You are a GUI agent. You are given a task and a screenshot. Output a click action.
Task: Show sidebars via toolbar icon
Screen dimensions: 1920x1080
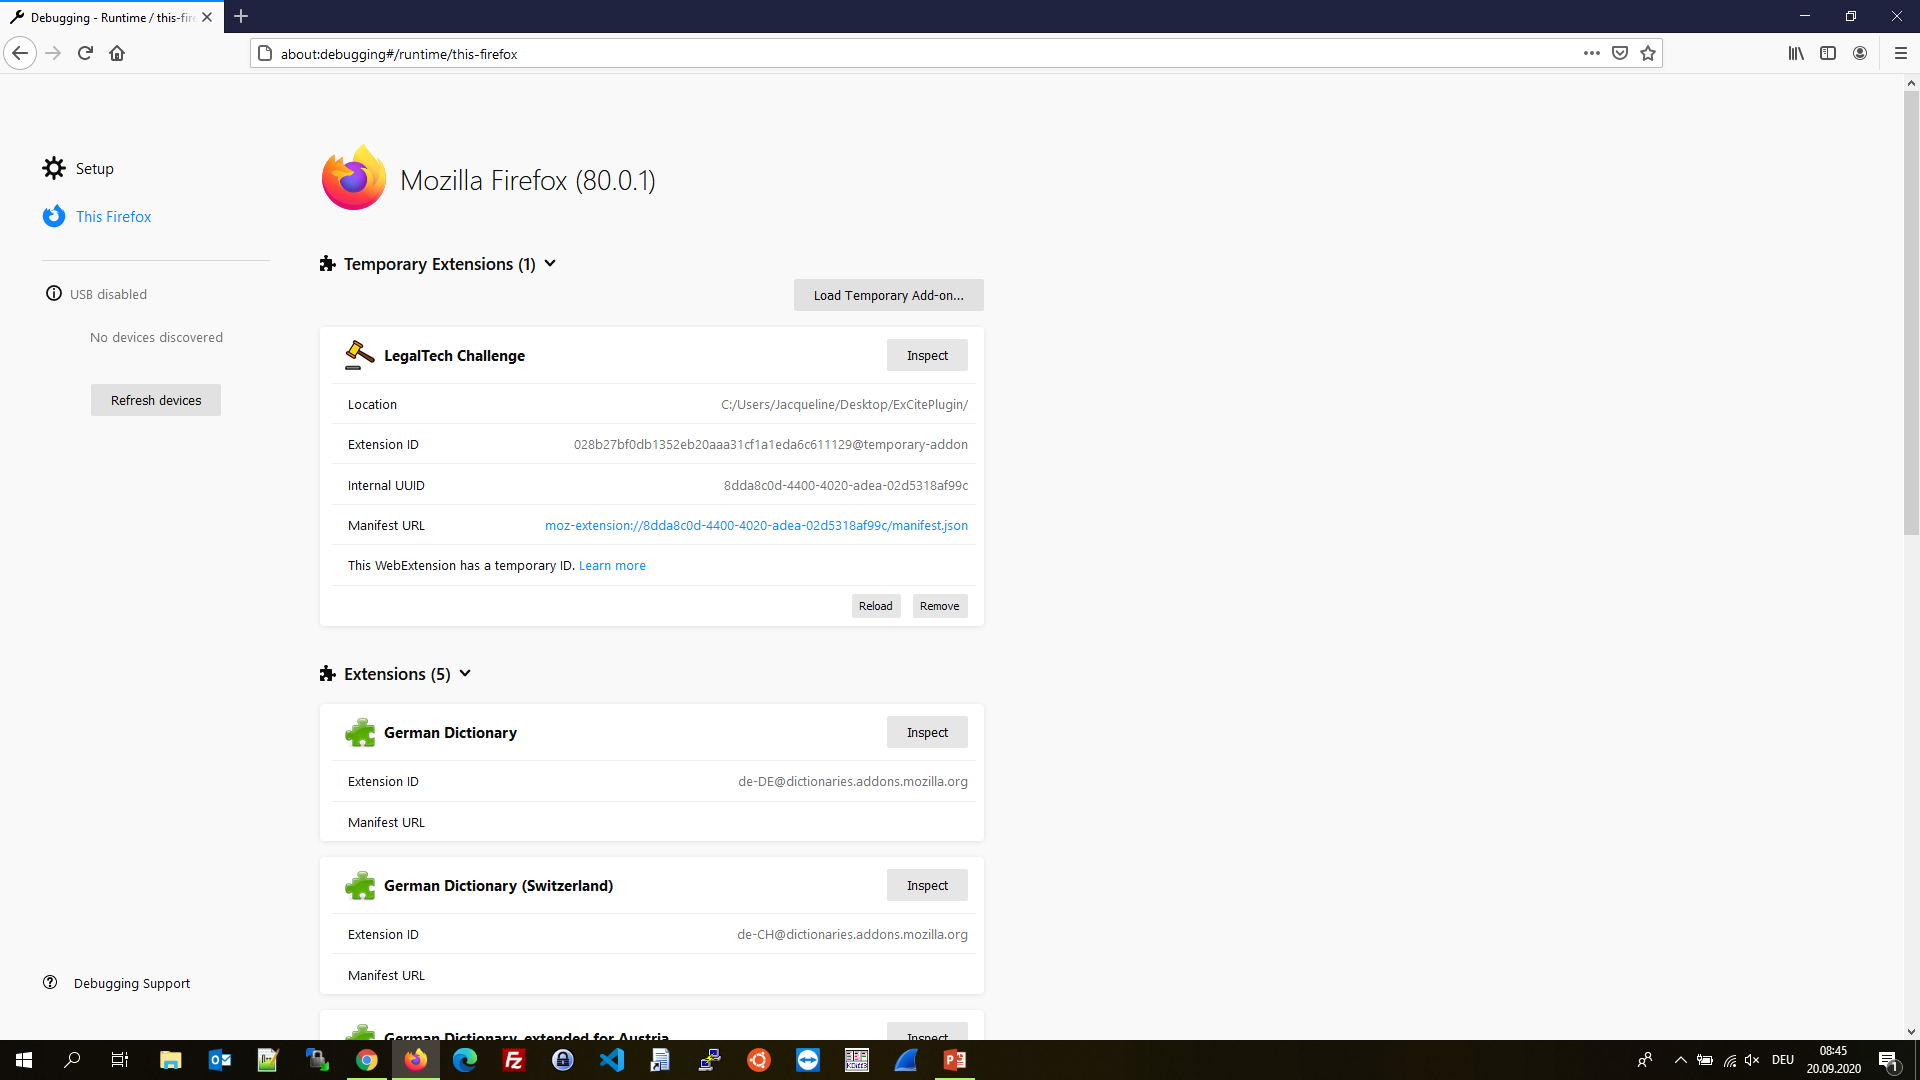[1828, 54]
